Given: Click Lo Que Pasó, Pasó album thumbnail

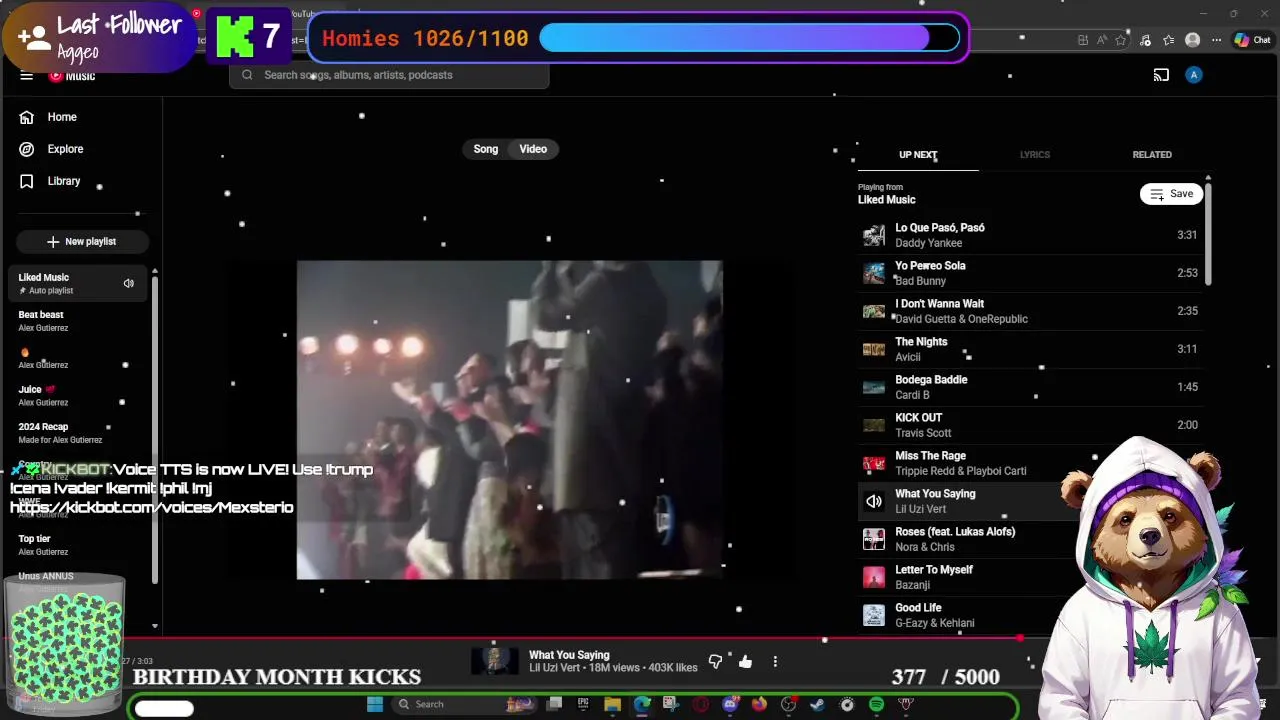Looking at the screenshot, I should click(874, 235).
